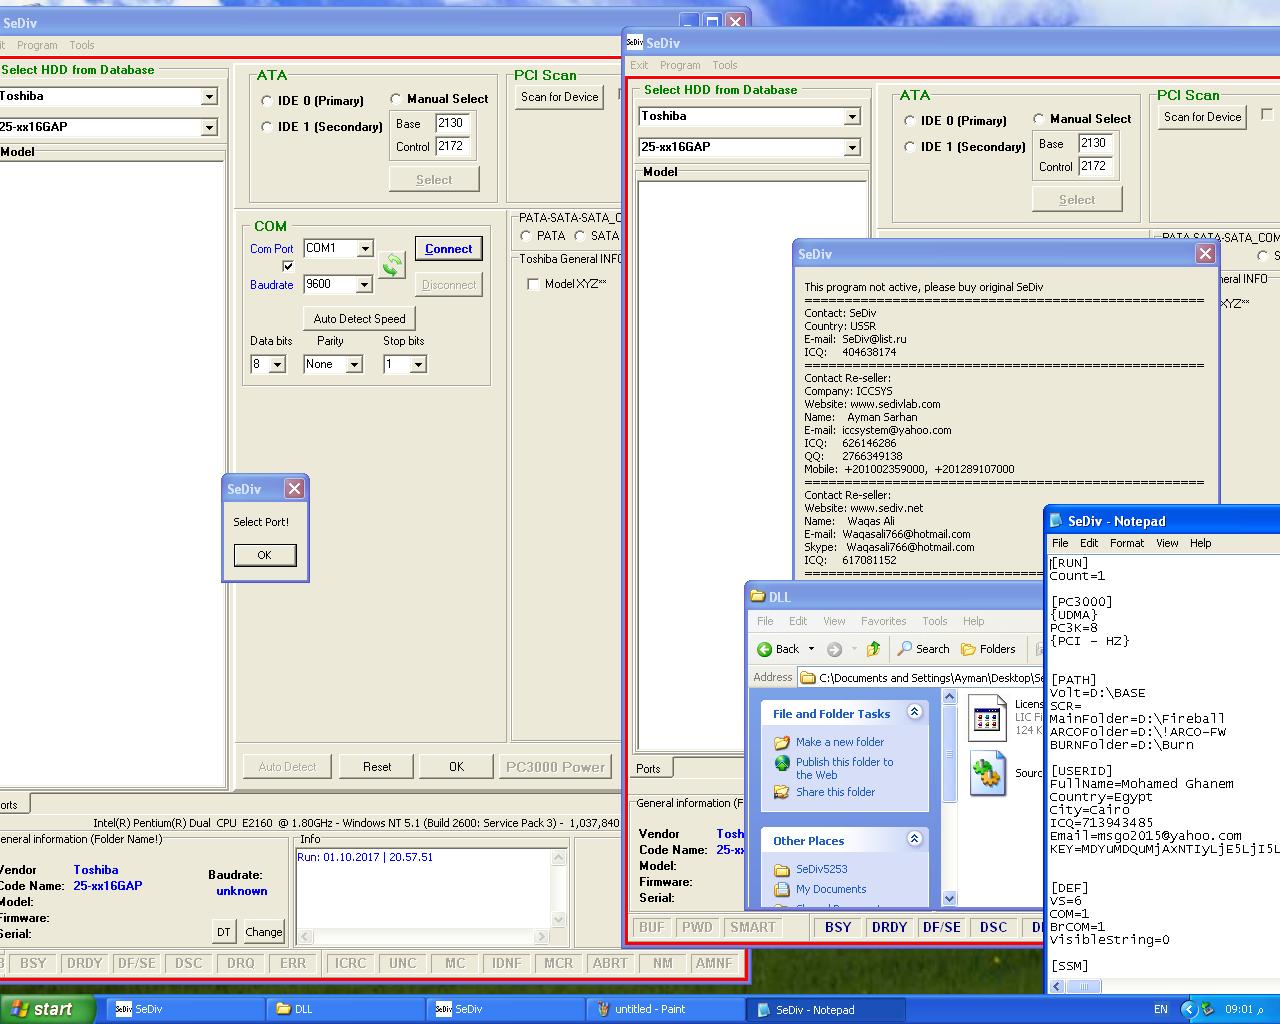Switch to SeDiv - Notepad on taskbar
The image size is (1280, 1024).
(x=826, y=1009)
